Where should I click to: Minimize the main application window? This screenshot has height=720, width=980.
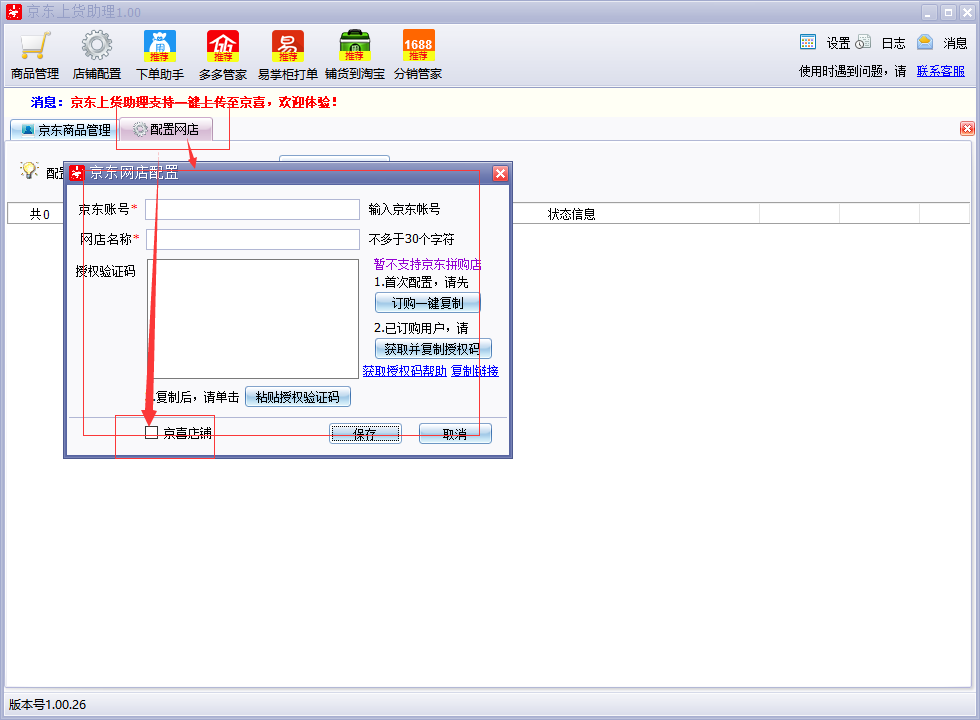[928, 12]
